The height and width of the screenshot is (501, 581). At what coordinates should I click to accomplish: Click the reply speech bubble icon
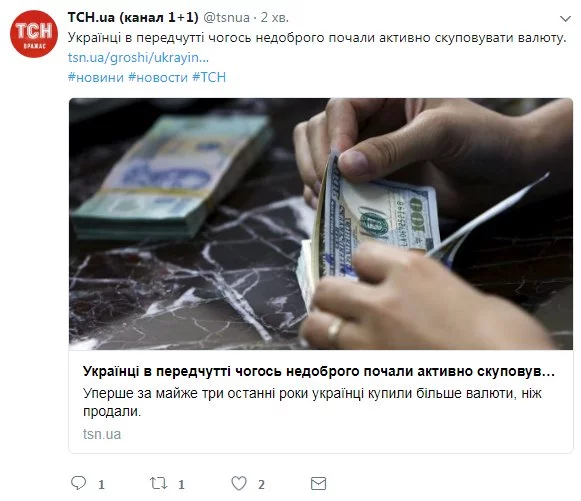pos(78,483)
